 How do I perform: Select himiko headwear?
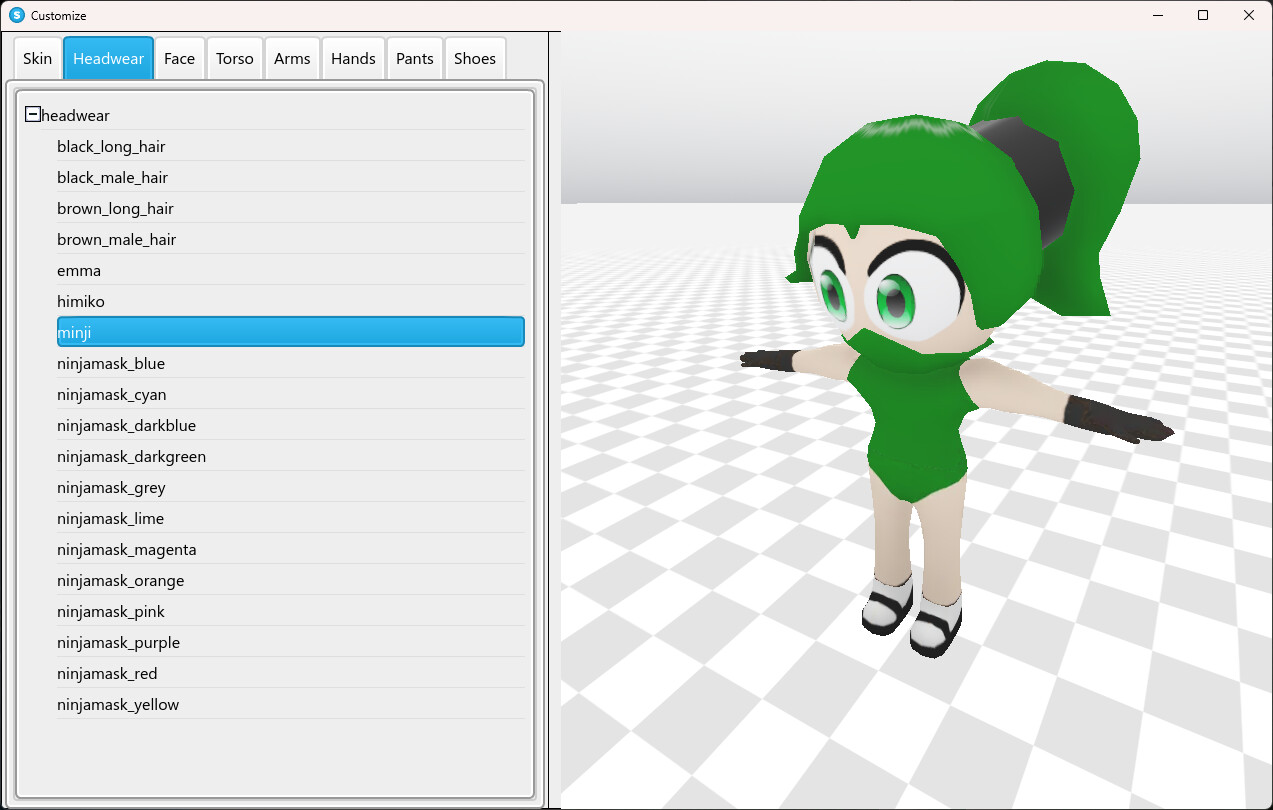tap(80, 301)
